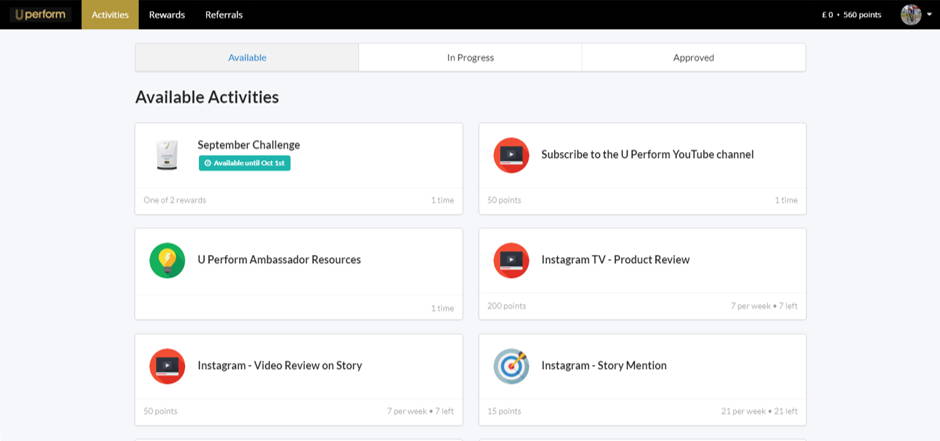Viewport: 940px width, 441px height.
Task: Click '7 per week • 7 left' on Instagram TV card
Action: 764,306
